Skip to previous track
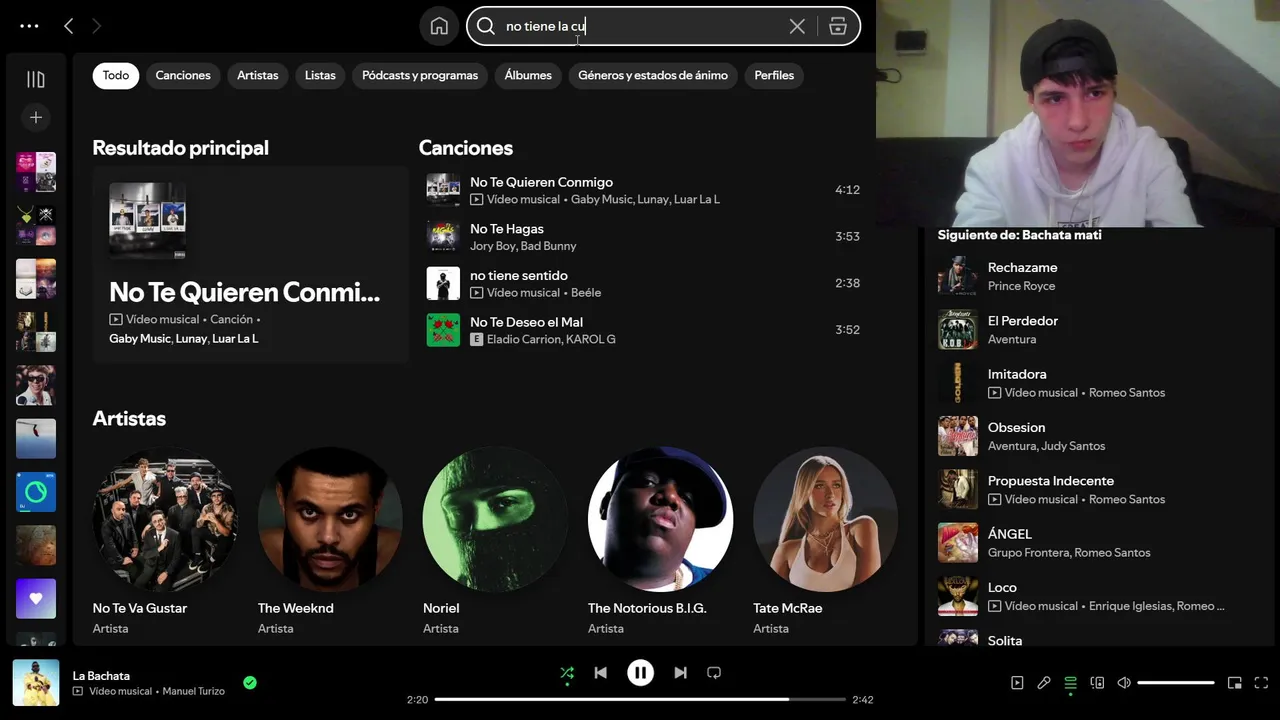Viewport: 1280px width, 720px height. pyautogui.click(x=600, y=673)
